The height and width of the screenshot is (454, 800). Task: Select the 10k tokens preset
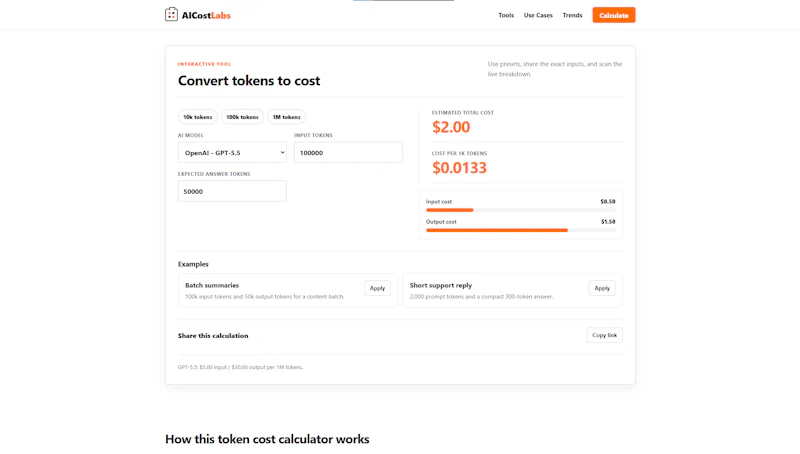(197, 117)
